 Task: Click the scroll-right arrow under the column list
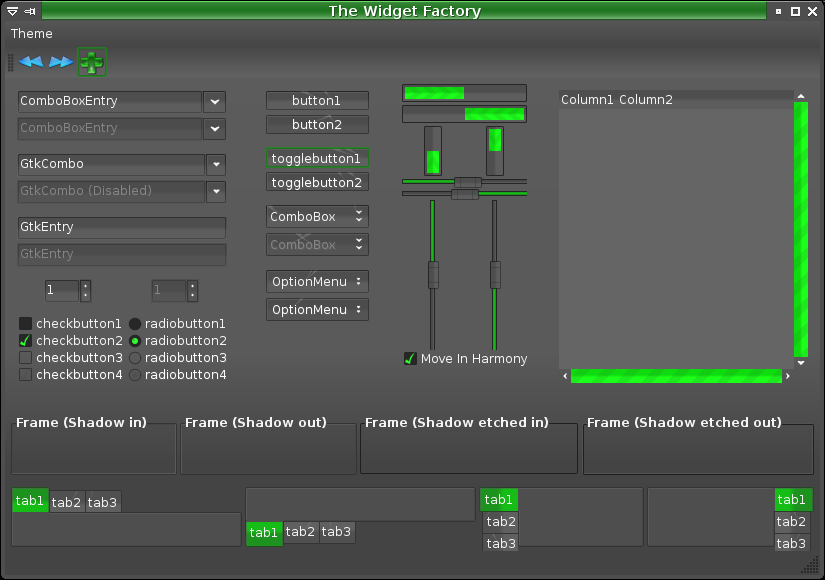788,376
